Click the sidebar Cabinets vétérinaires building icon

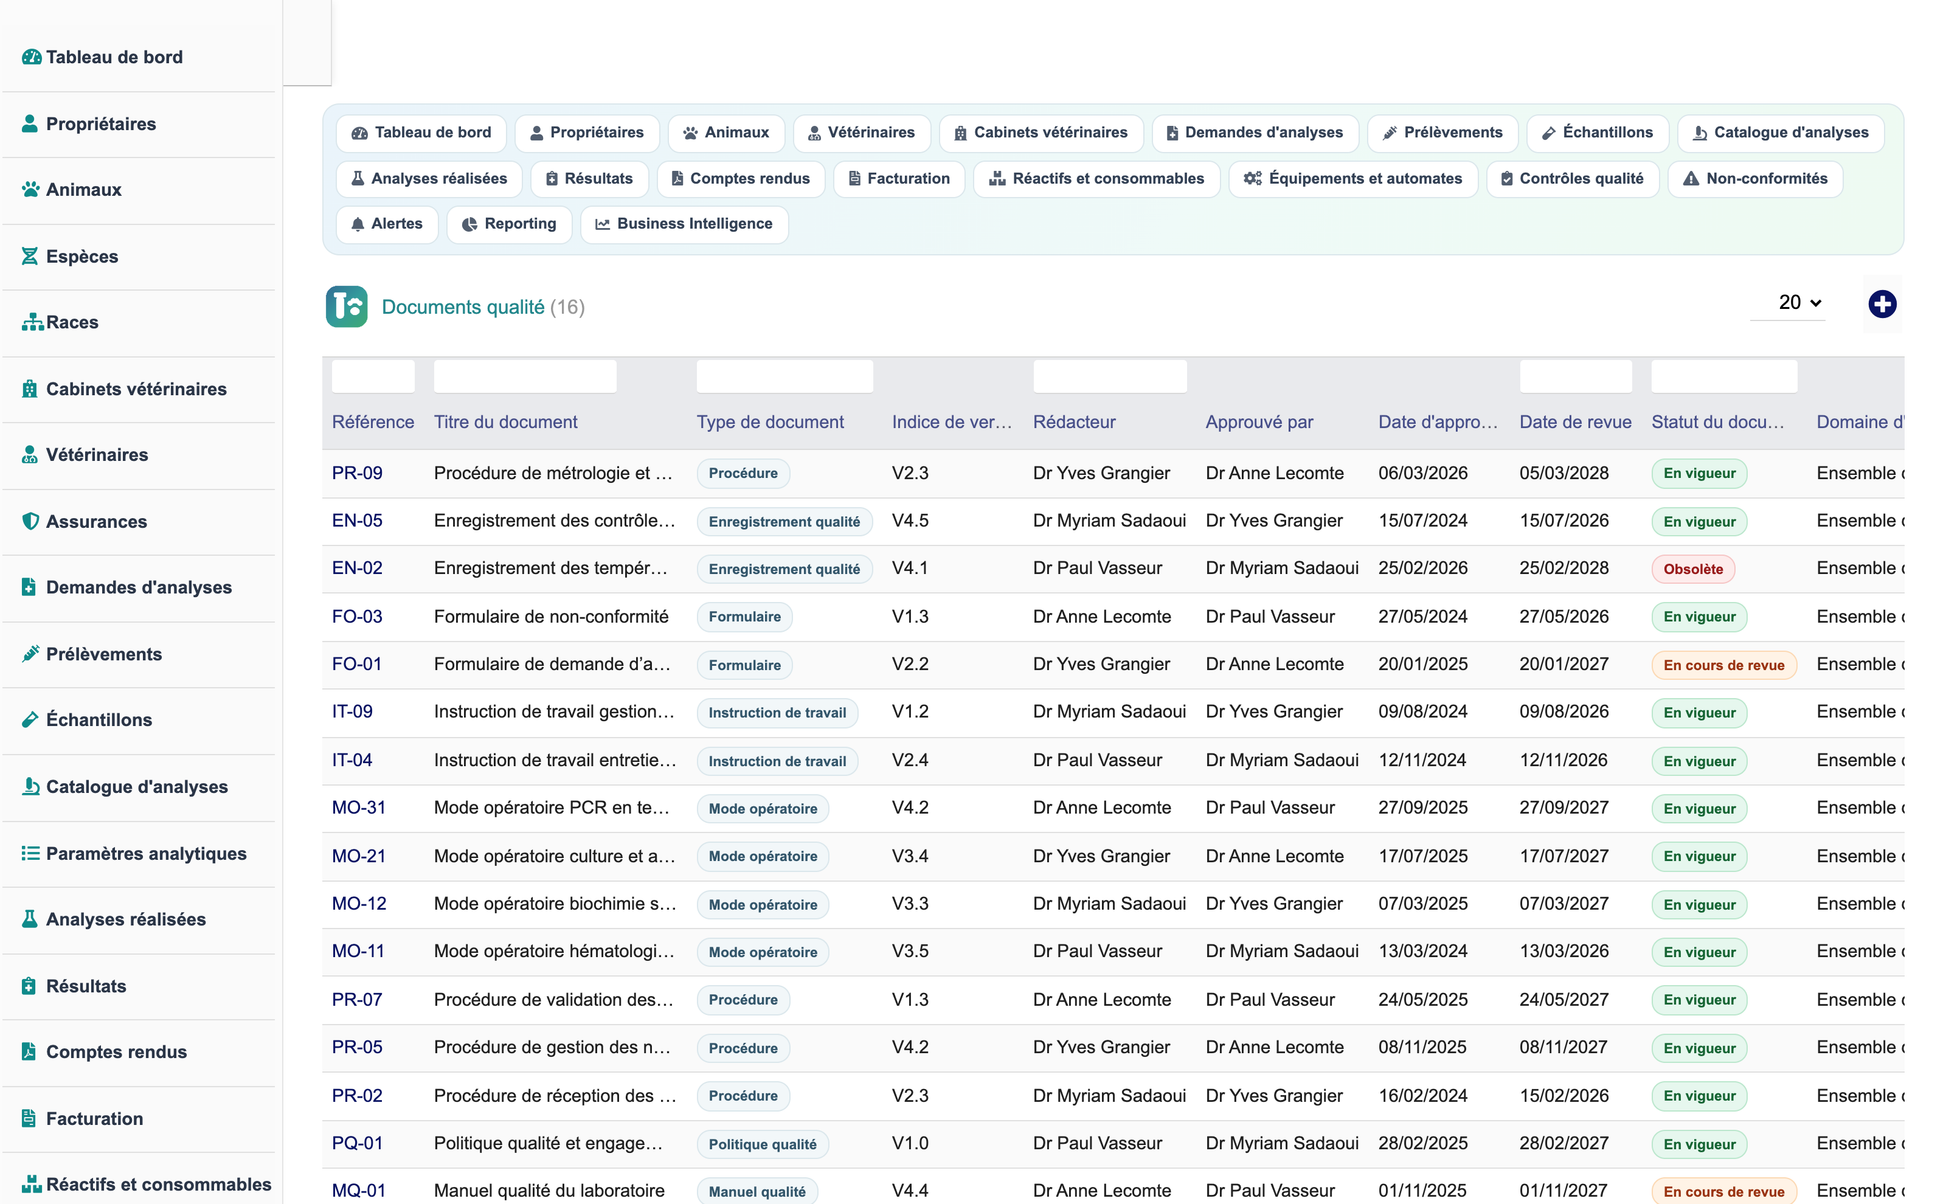30,389
